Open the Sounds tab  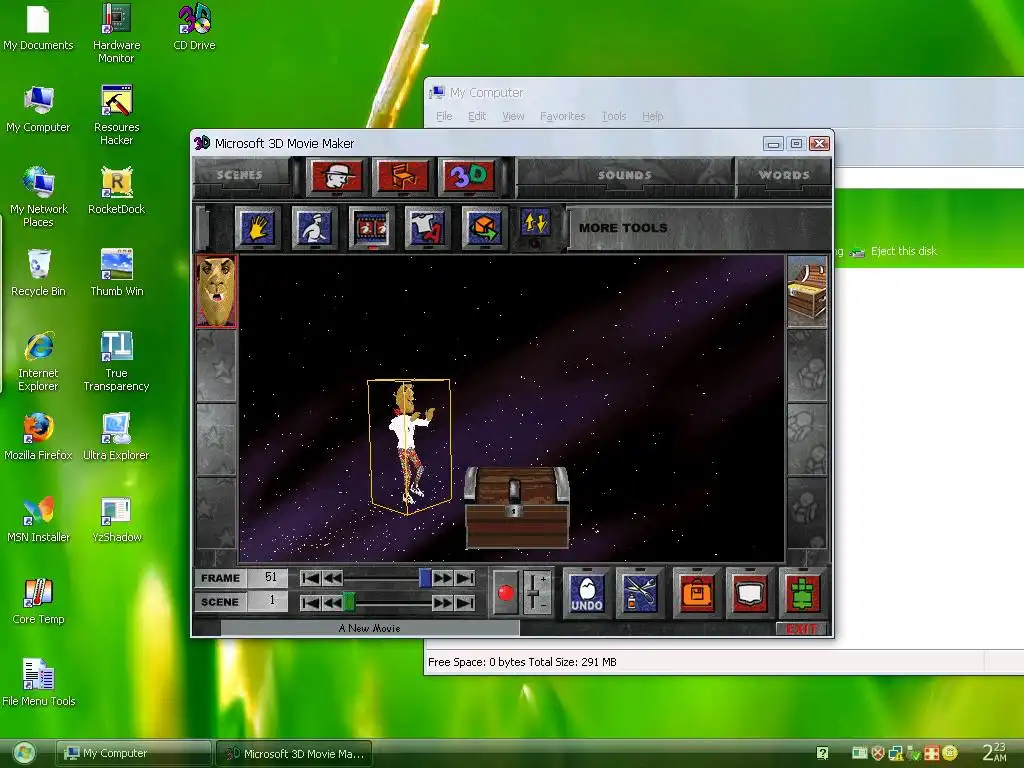coord(625,175)
